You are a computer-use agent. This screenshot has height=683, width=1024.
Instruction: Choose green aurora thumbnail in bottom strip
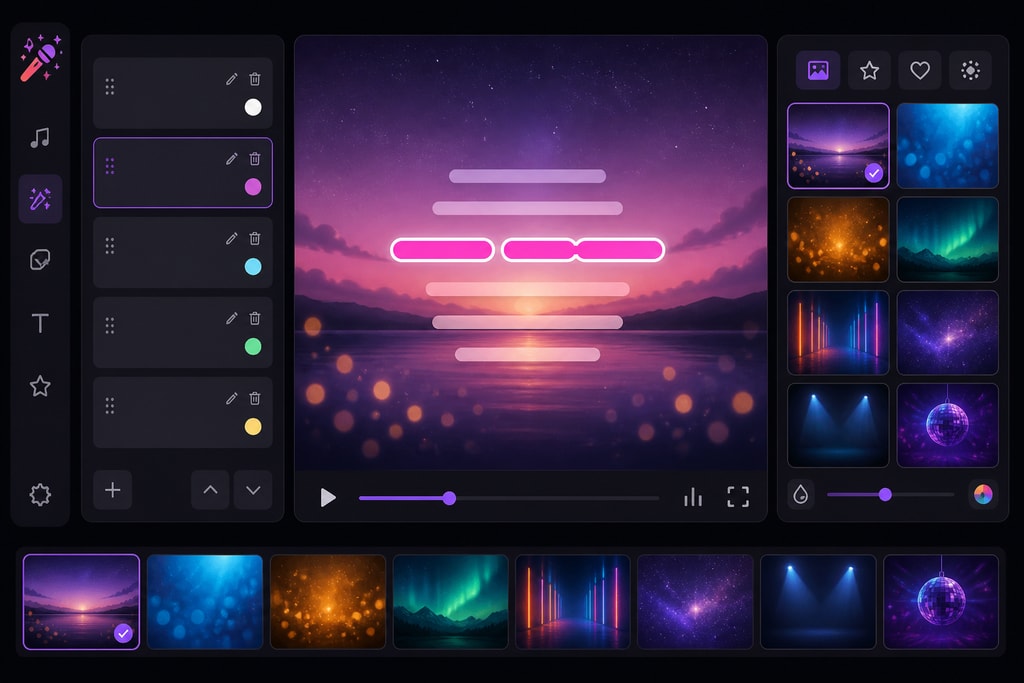pyautogui.click(x=451, y=602)
